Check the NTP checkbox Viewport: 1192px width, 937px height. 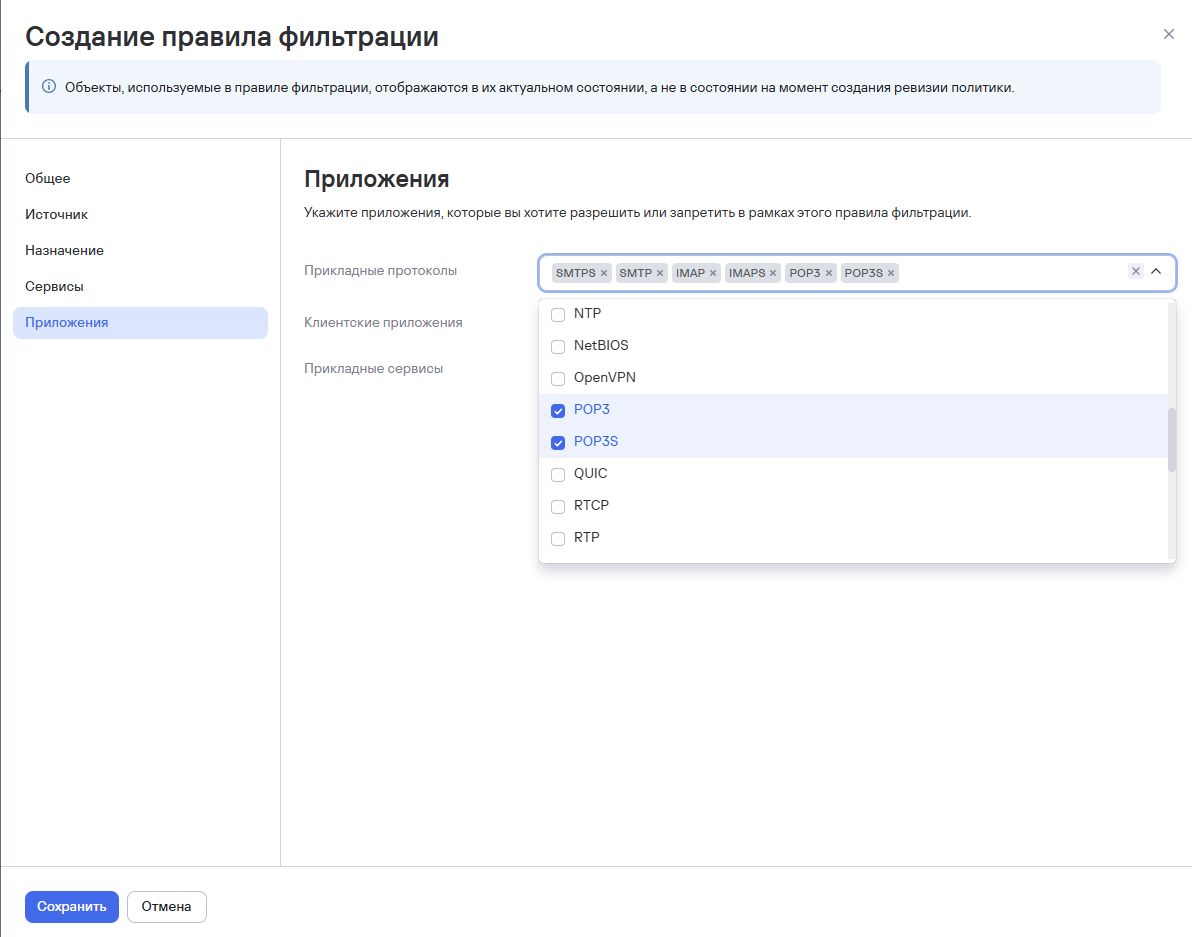558,315
